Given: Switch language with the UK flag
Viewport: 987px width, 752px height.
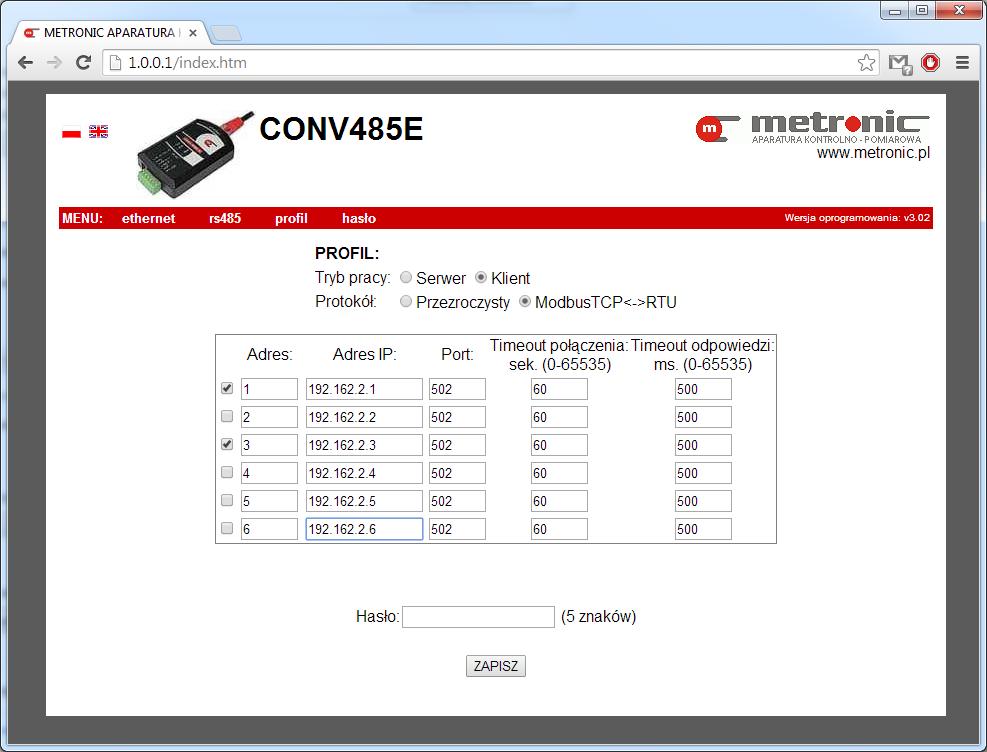Looking at the screenshot, I should point(98,132).
